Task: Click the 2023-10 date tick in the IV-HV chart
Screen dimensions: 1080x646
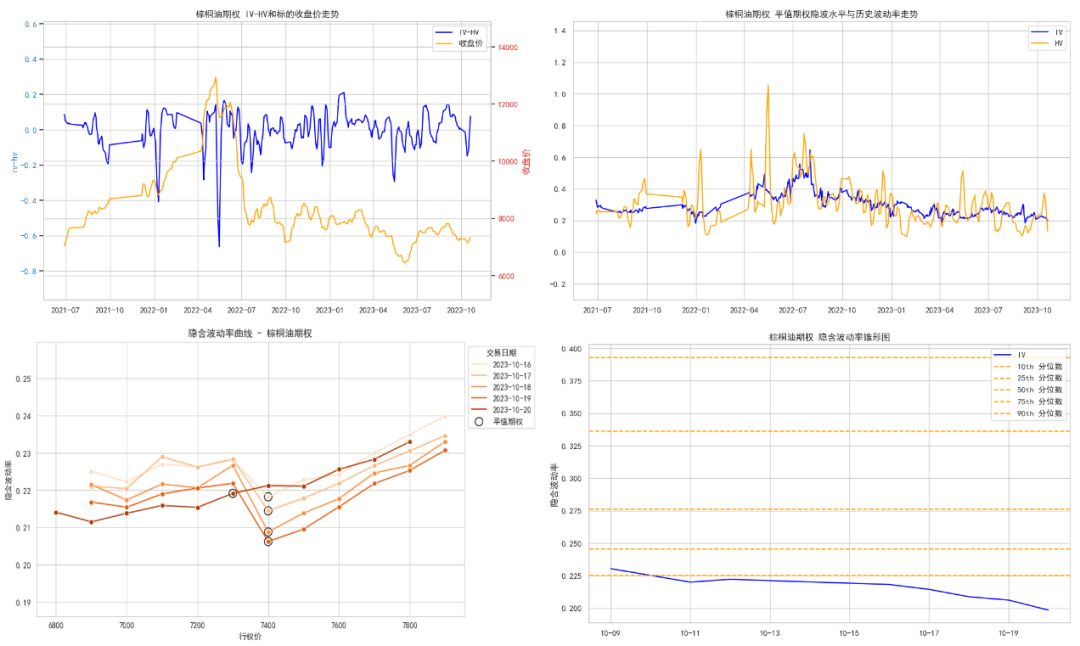Action: pos(461,311)
